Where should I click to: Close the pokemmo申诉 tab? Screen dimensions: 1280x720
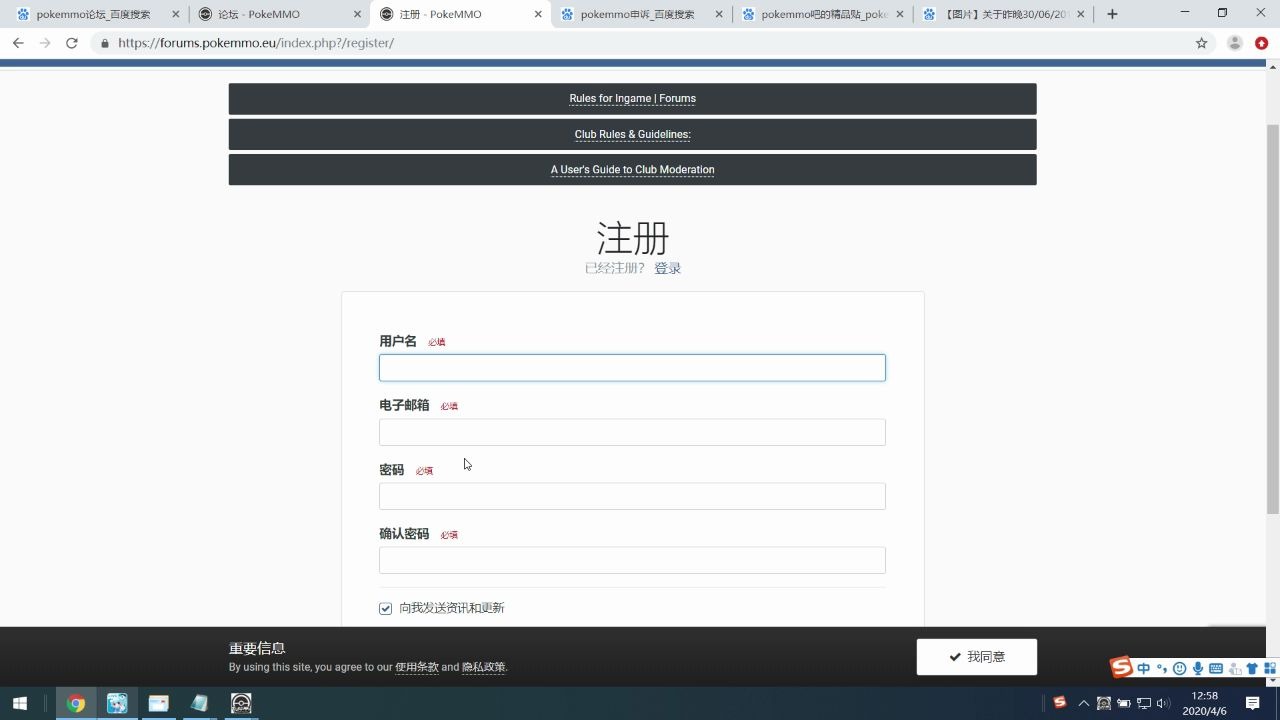pos(719,14)
